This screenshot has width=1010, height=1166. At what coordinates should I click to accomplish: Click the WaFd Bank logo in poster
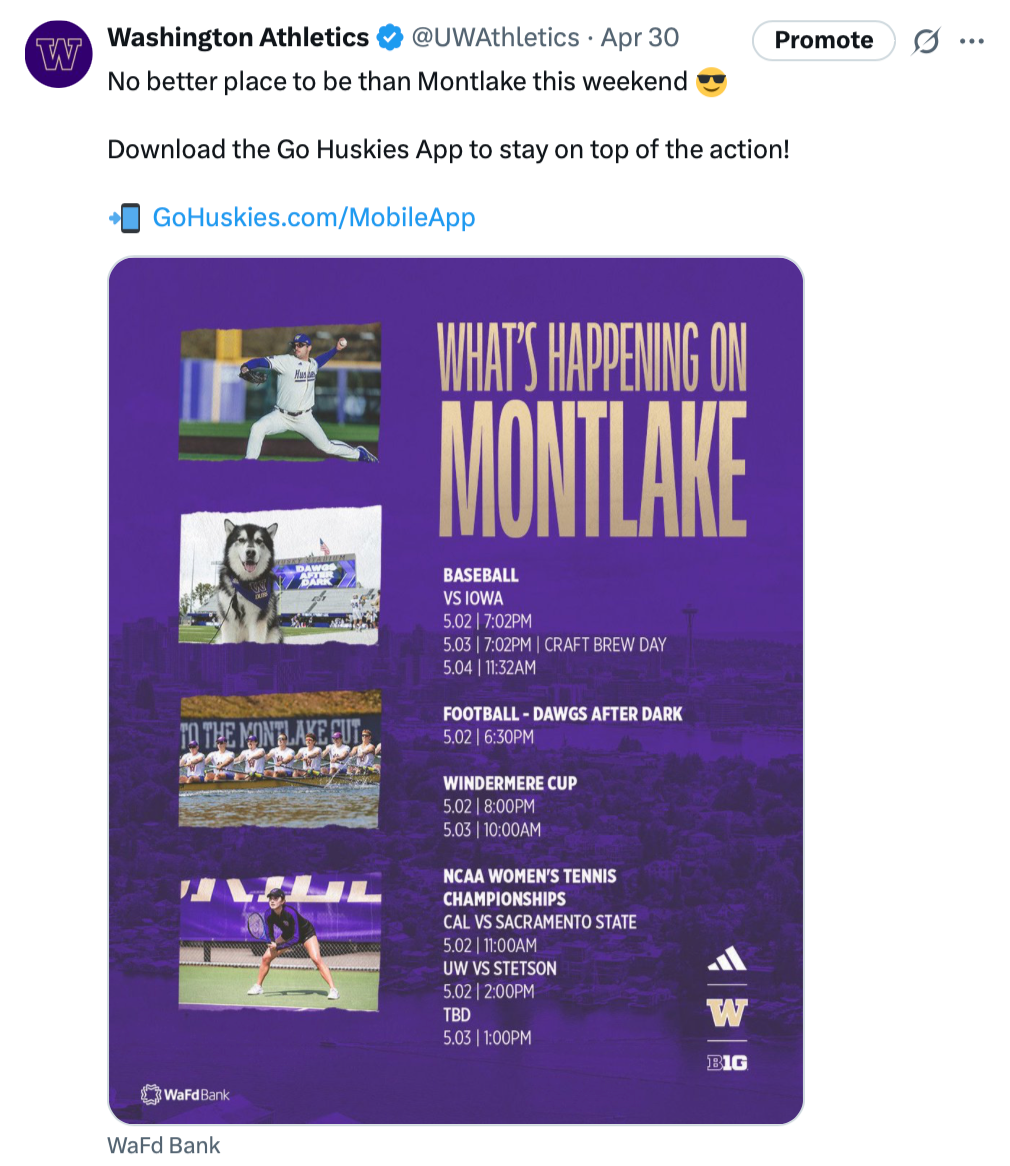coord(185,1095)
